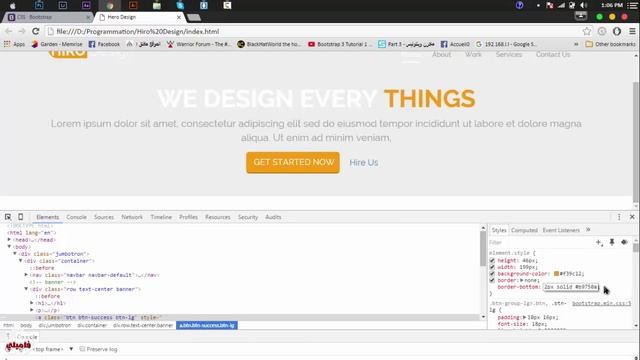Click the browser forward arrow
The height and width of the screenshot is (360, 640).
[22, 31]
